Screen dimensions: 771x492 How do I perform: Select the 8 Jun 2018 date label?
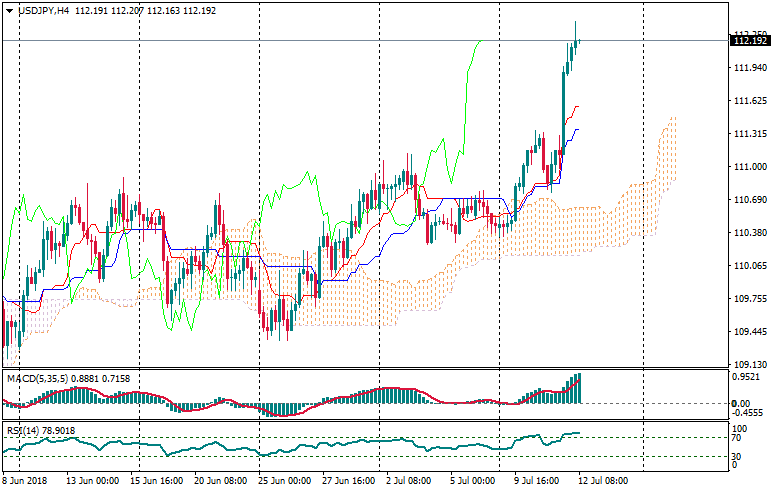29,481
